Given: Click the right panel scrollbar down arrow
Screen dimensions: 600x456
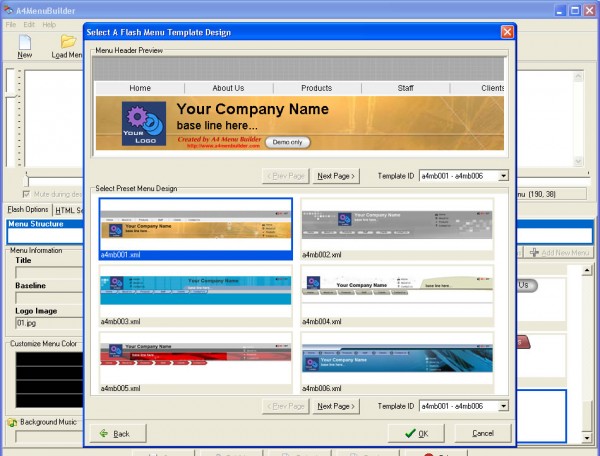Looking at the screenshot, I should pyautogui.click(x=587, y=437).
